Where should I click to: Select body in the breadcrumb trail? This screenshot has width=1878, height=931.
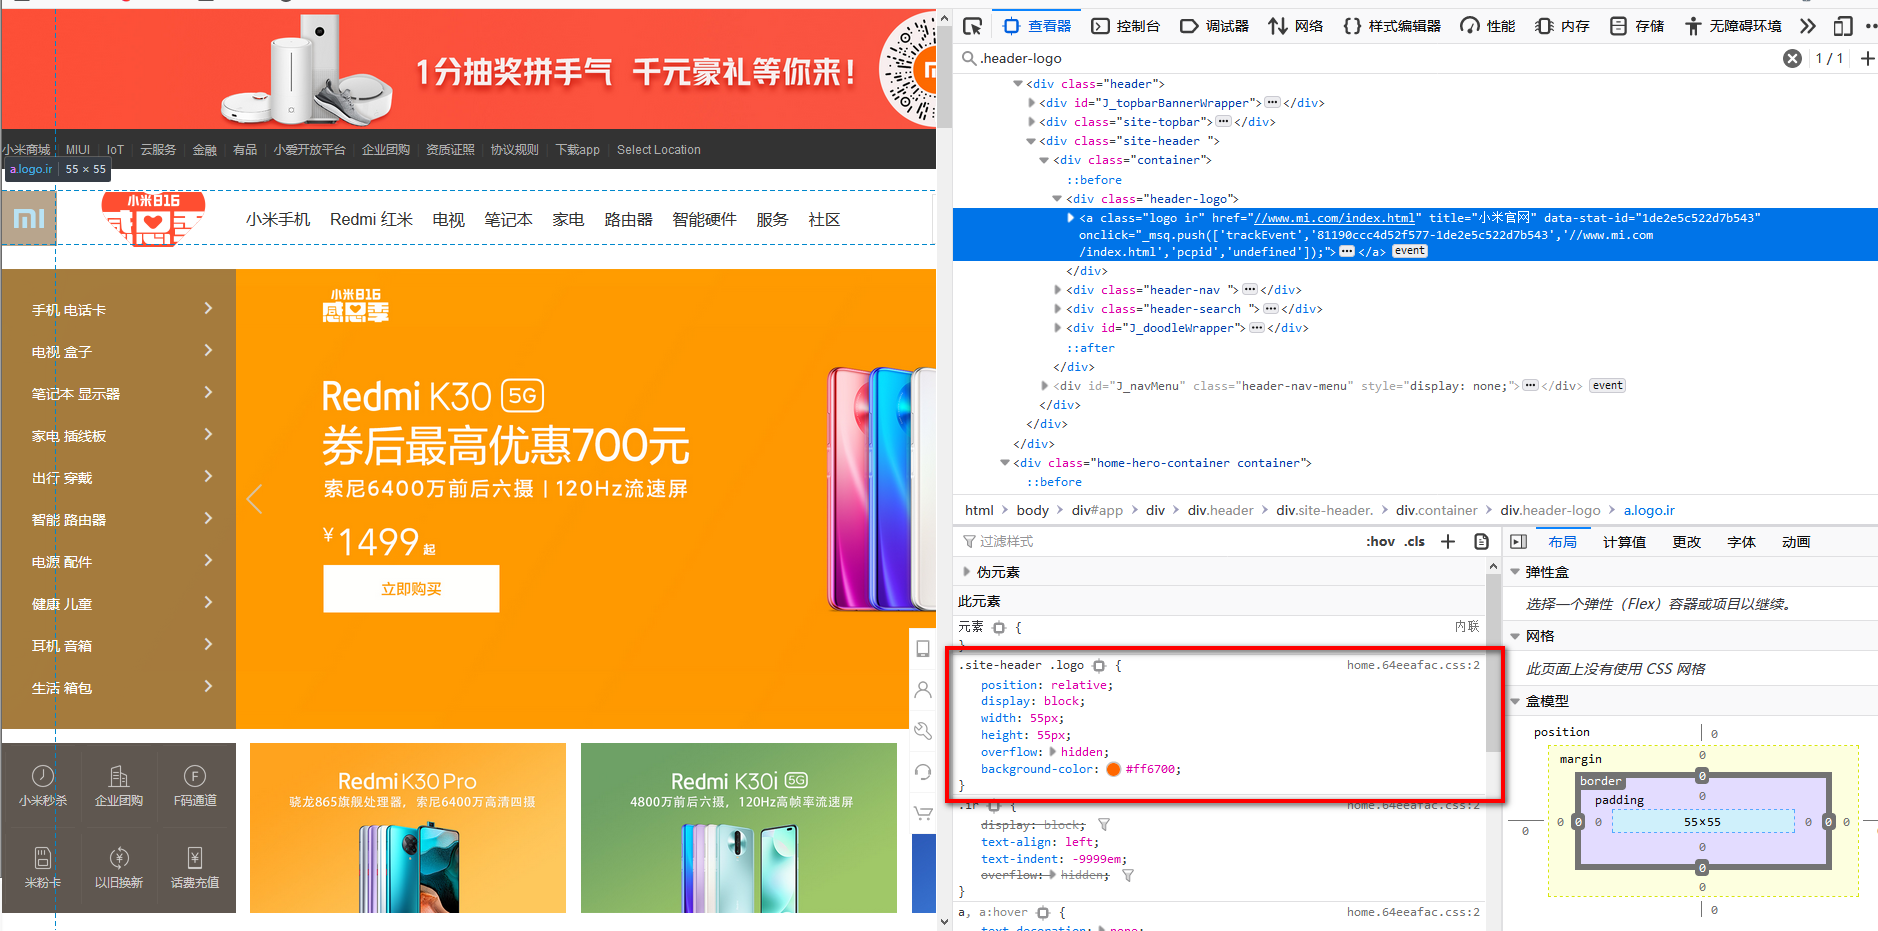coord(1032,510)
